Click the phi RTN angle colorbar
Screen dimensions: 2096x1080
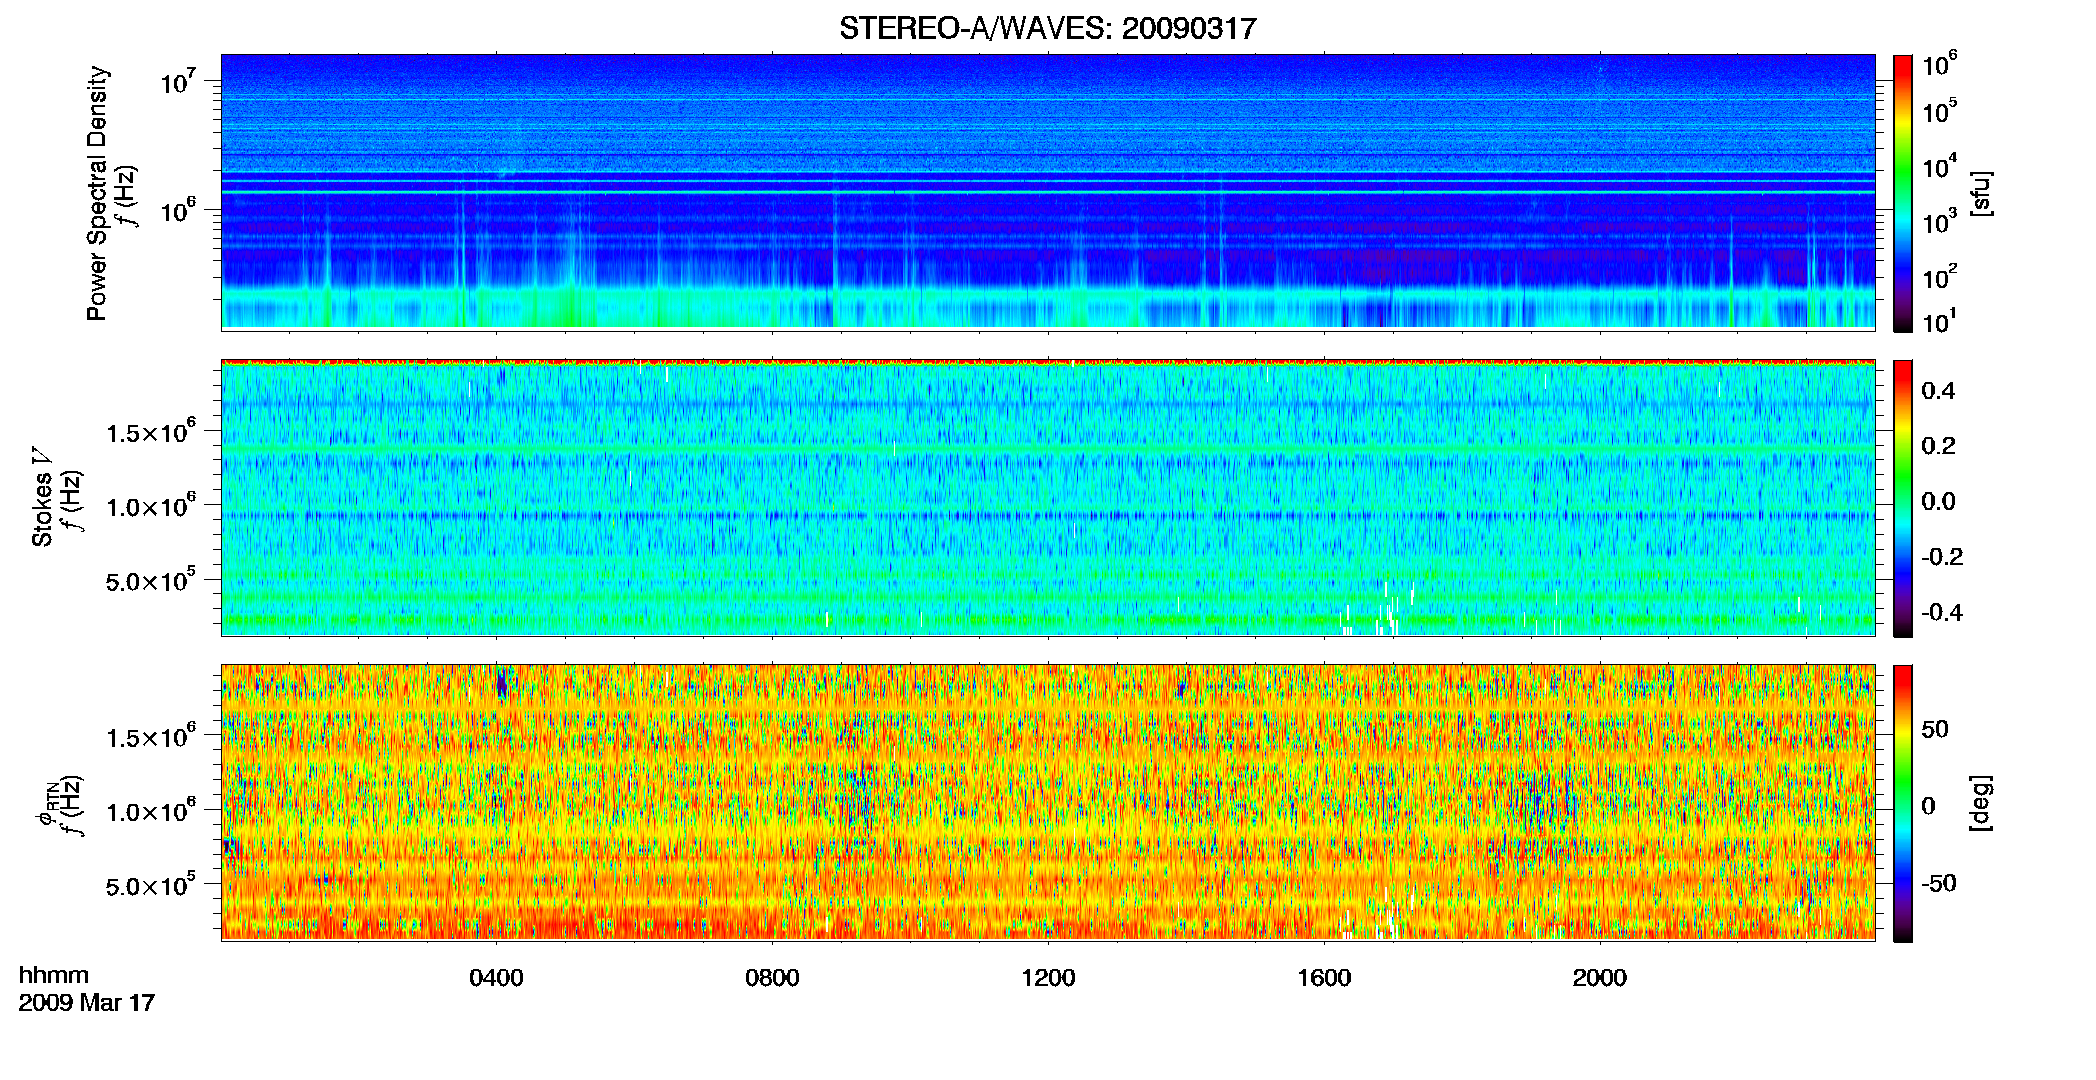point(1903,803)
